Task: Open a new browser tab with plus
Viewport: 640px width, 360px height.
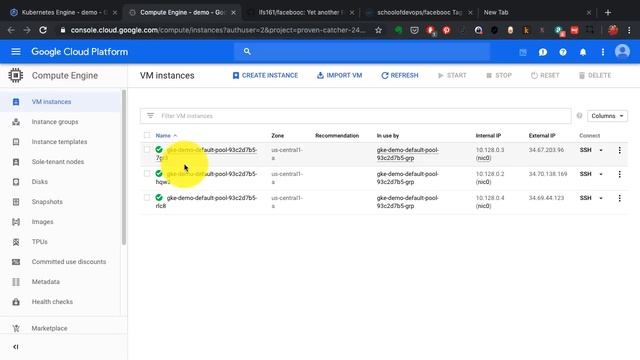Action: click(608, 13)
